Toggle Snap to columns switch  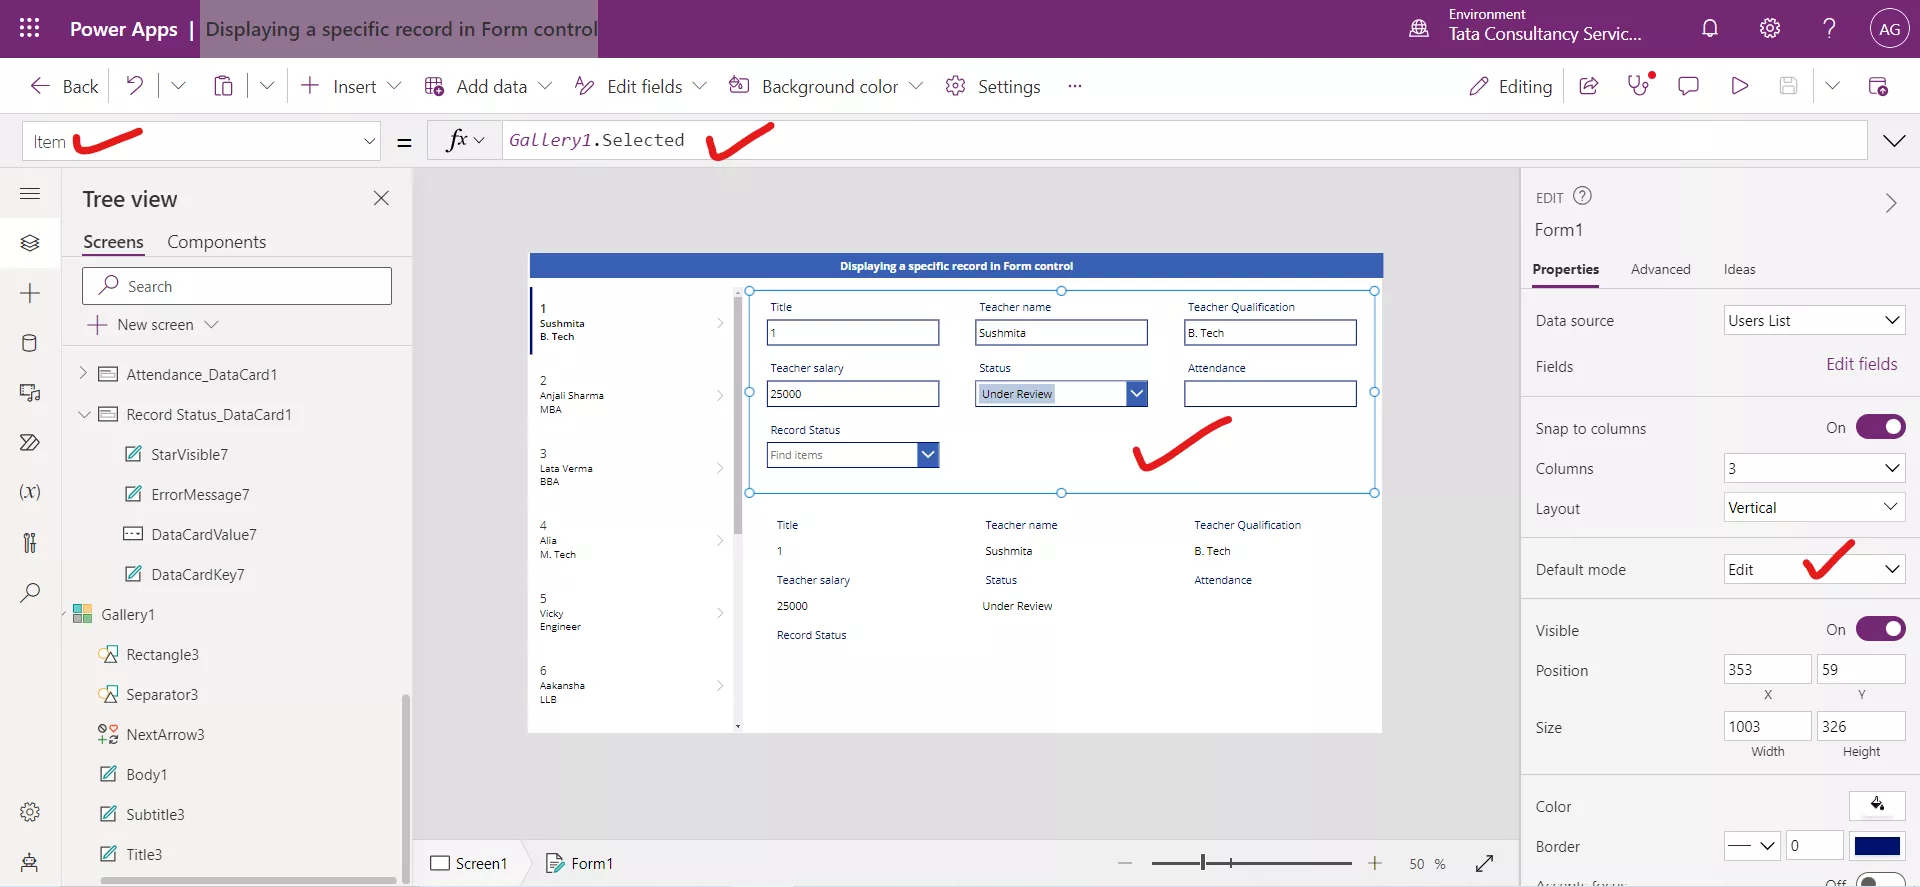click(1880, 427)
